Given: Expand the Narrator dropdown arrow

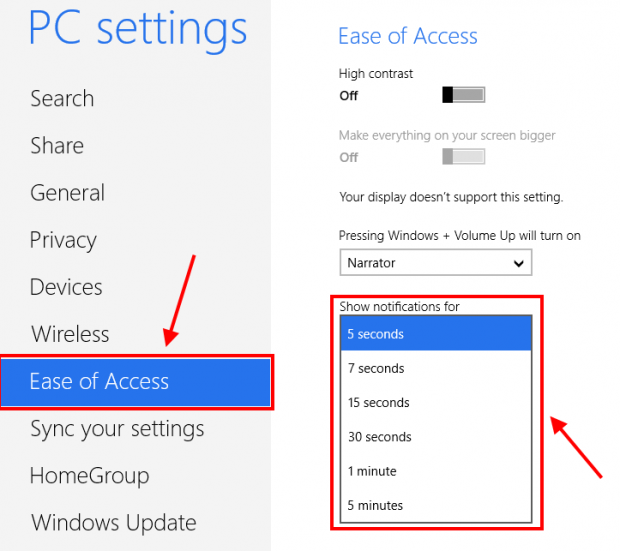Looking at the screenshot, I should pyautogui.click(x=518, y=263).
